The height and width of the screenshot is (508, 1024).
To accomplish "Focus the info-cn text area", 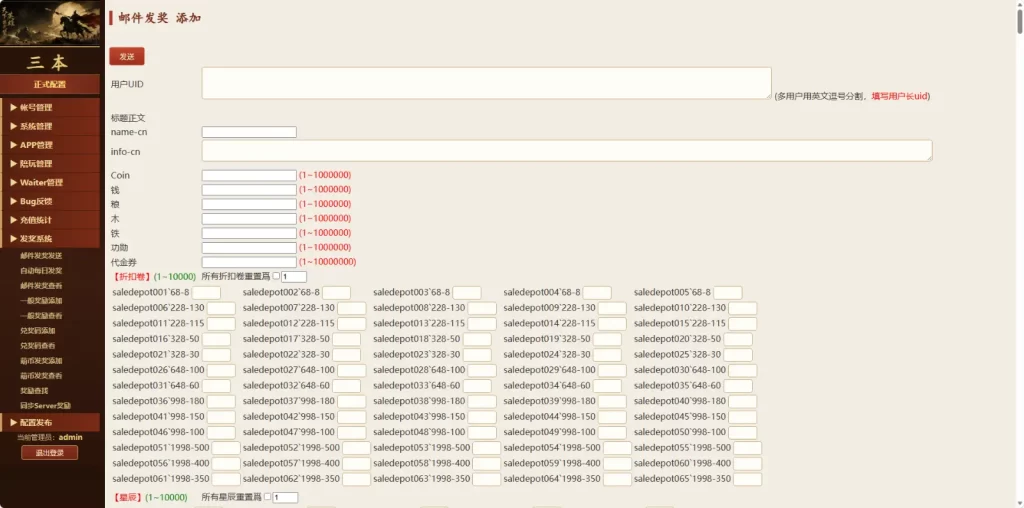I will click(567, 150).
